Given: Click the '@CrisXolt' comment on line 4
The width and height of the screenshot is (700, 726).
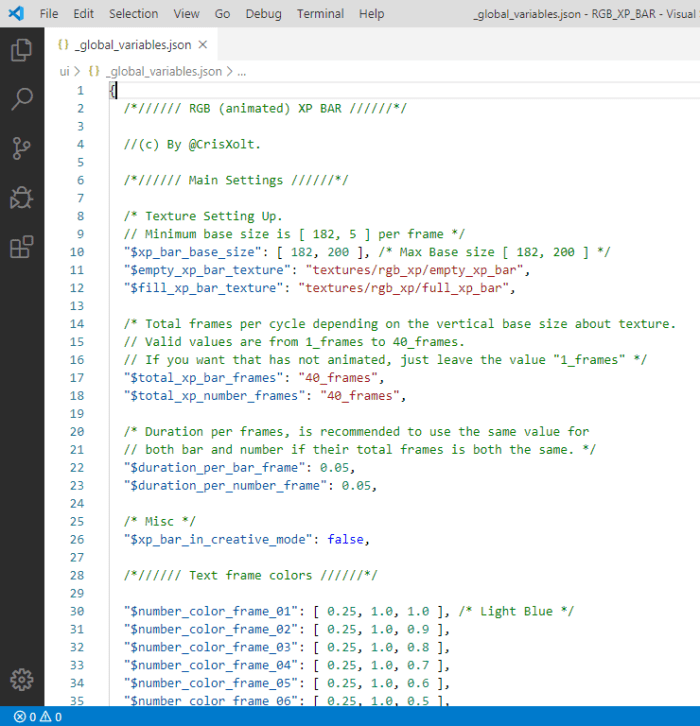Looking at the screenshot, I should click(225, 144).
